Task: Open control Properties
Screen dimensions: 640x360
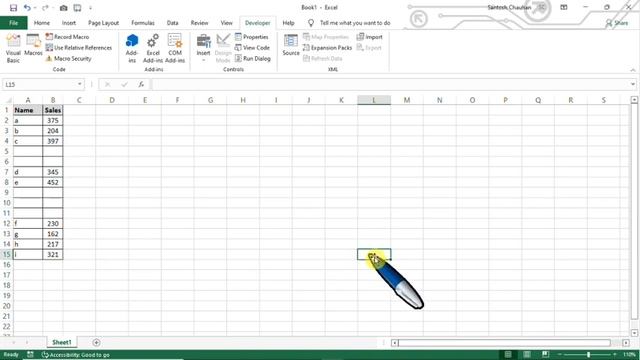Action: (x=251, y=37)
